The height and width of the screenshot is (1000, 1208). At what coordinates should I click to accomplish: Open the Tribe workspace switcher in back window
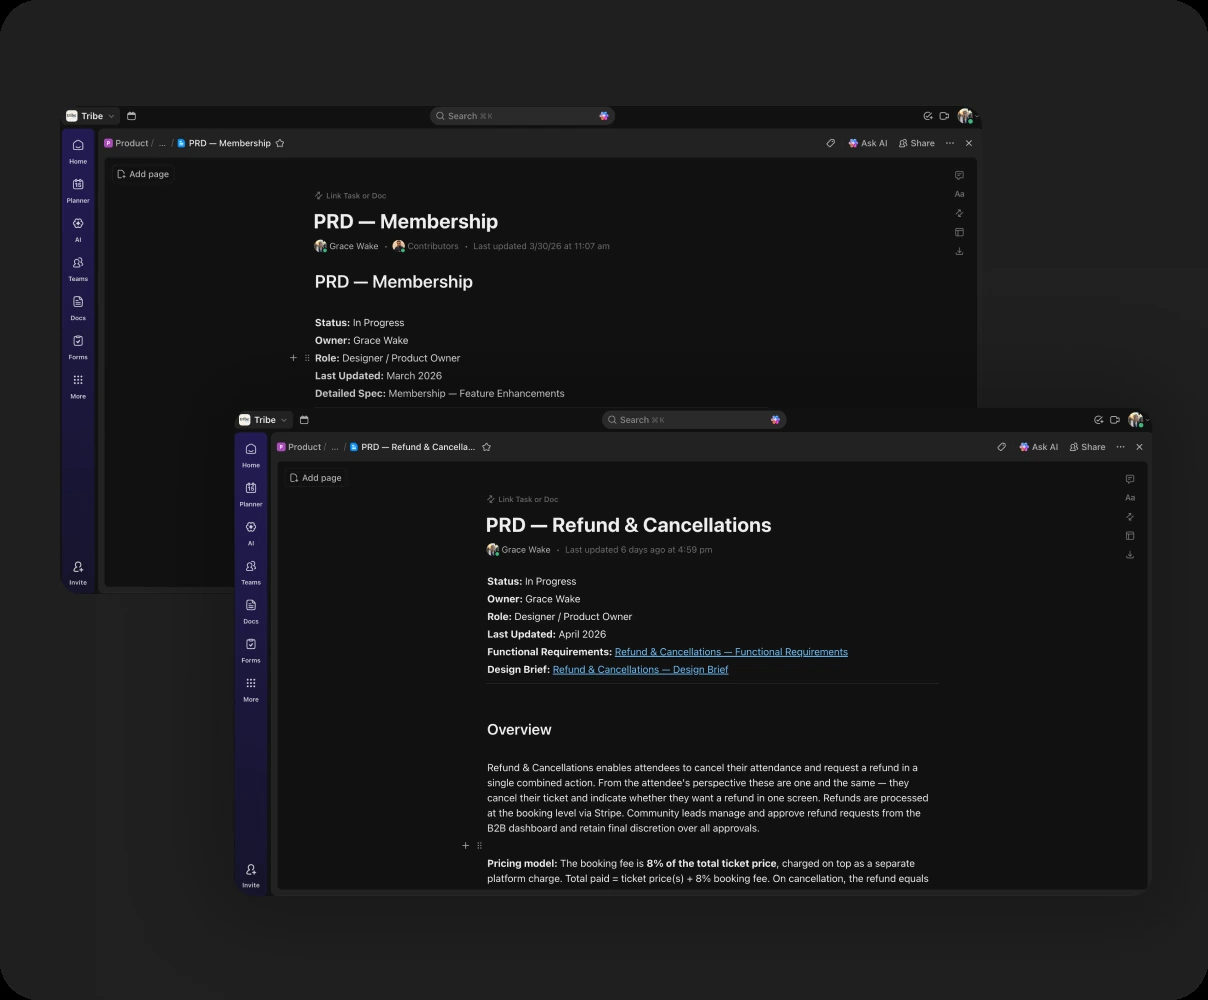(x=92, y=116)
